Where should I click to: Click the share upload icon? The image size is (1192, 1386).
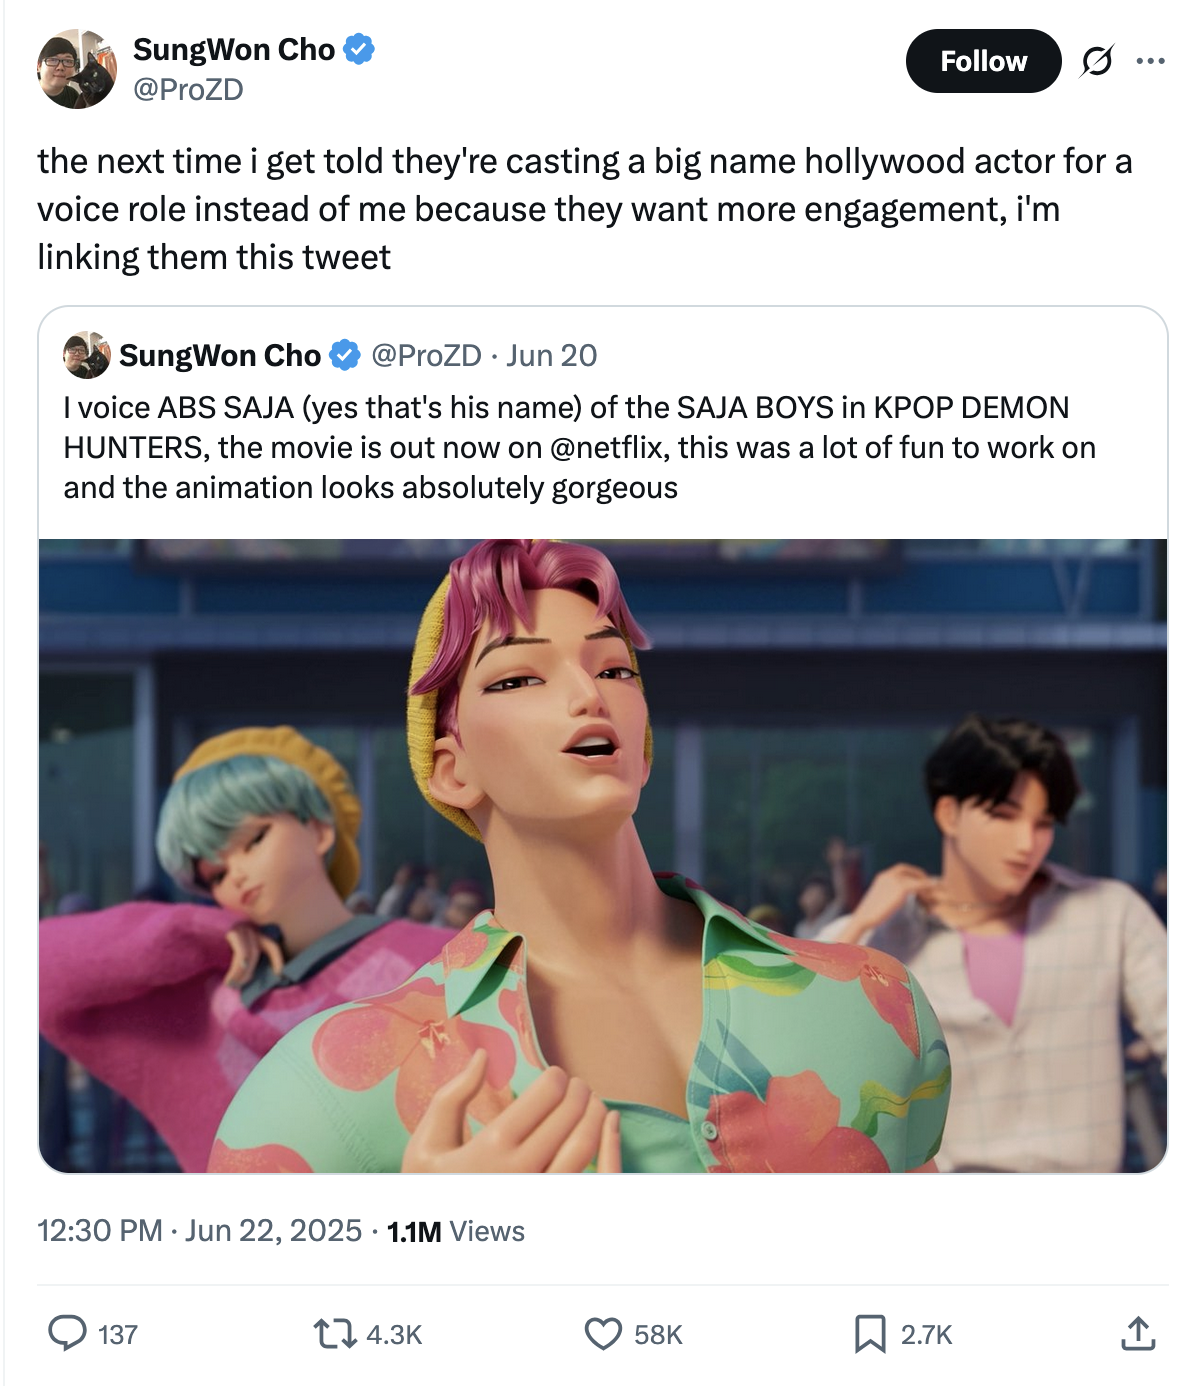pos(1138,1333)
